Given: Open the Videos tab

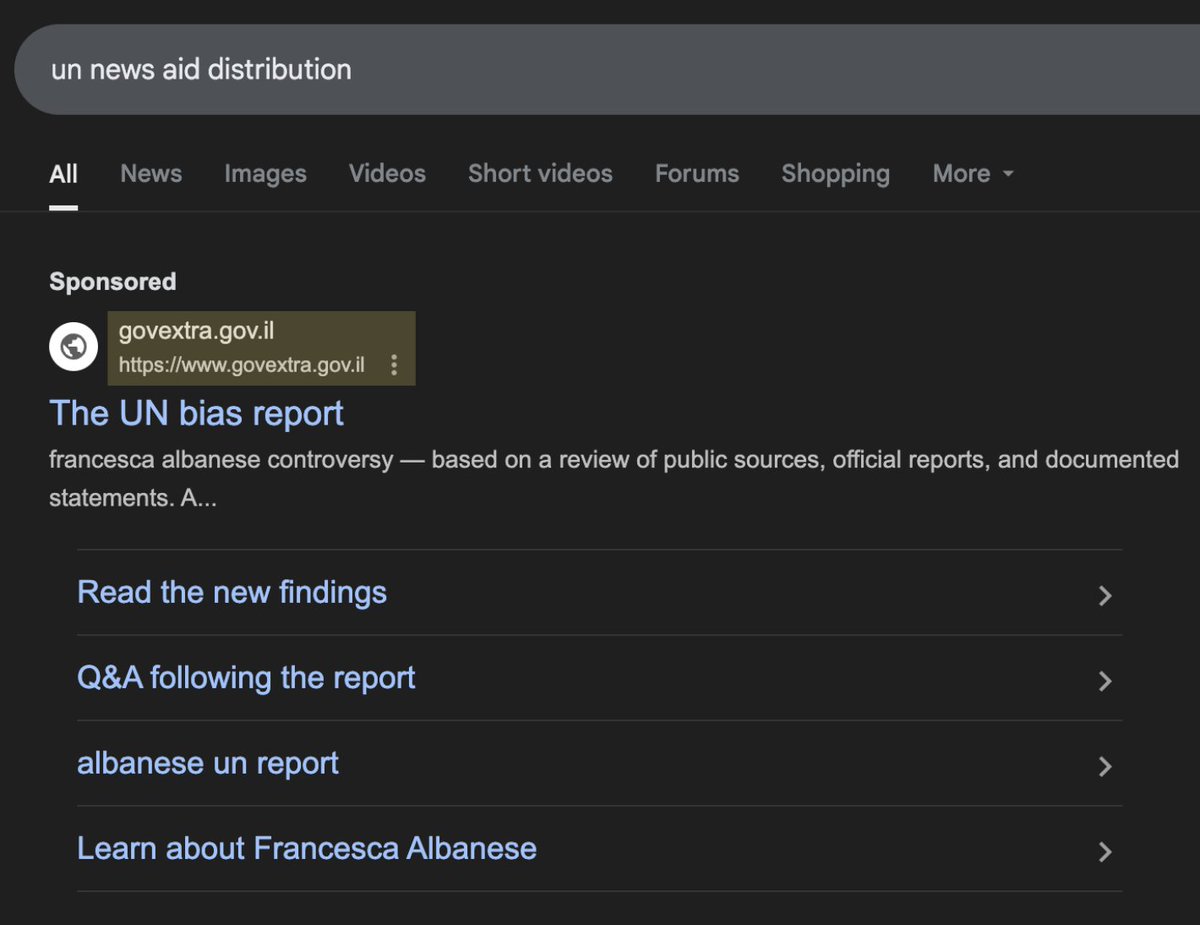Looking at the screenshot, I should [387, 173].
